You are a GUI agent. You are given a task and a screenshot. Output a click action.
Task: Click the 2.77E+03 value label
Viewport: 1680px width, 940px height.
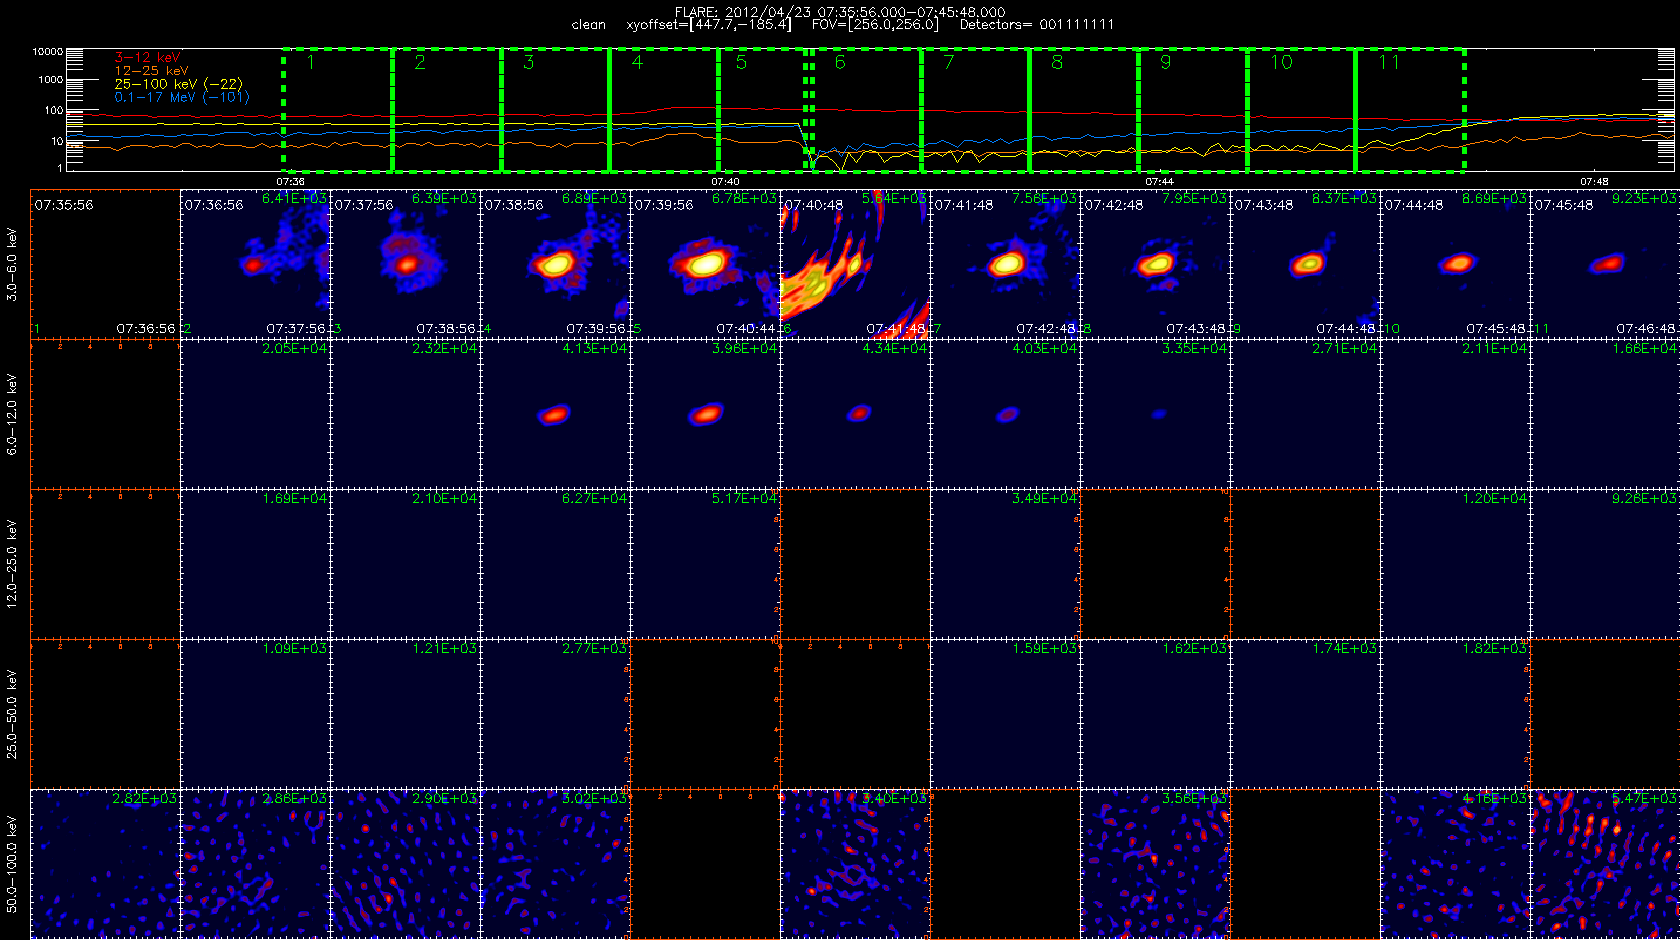595,649
